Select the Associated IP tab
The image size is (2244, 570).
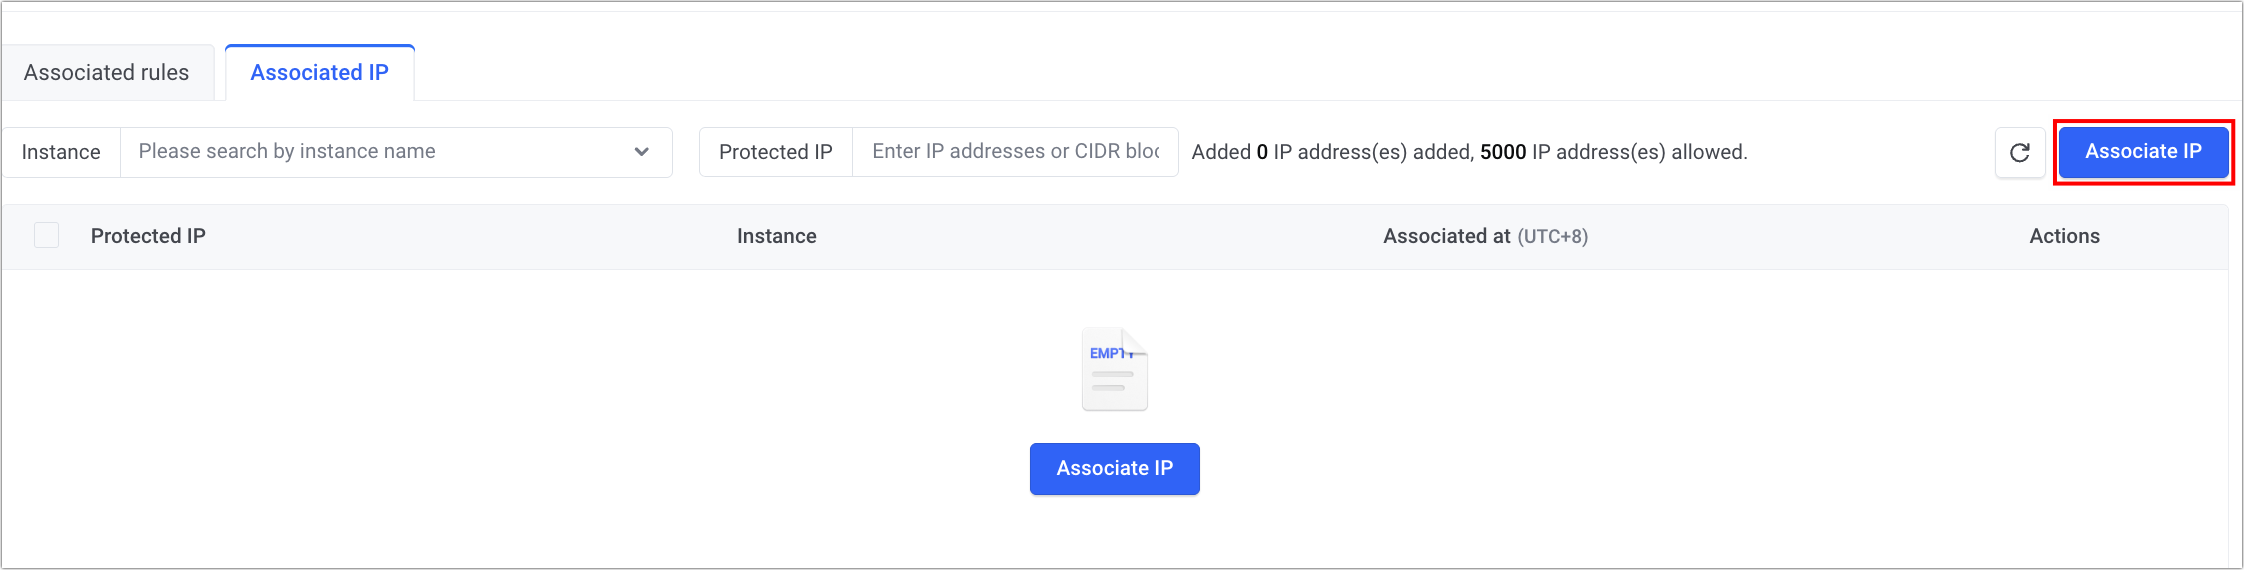319,73
